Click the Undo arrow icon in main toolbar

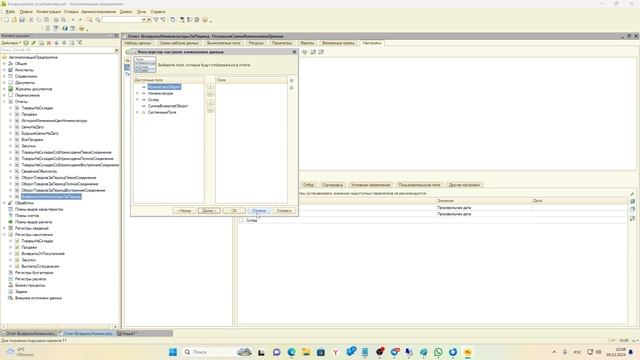[x=73, y=20]
